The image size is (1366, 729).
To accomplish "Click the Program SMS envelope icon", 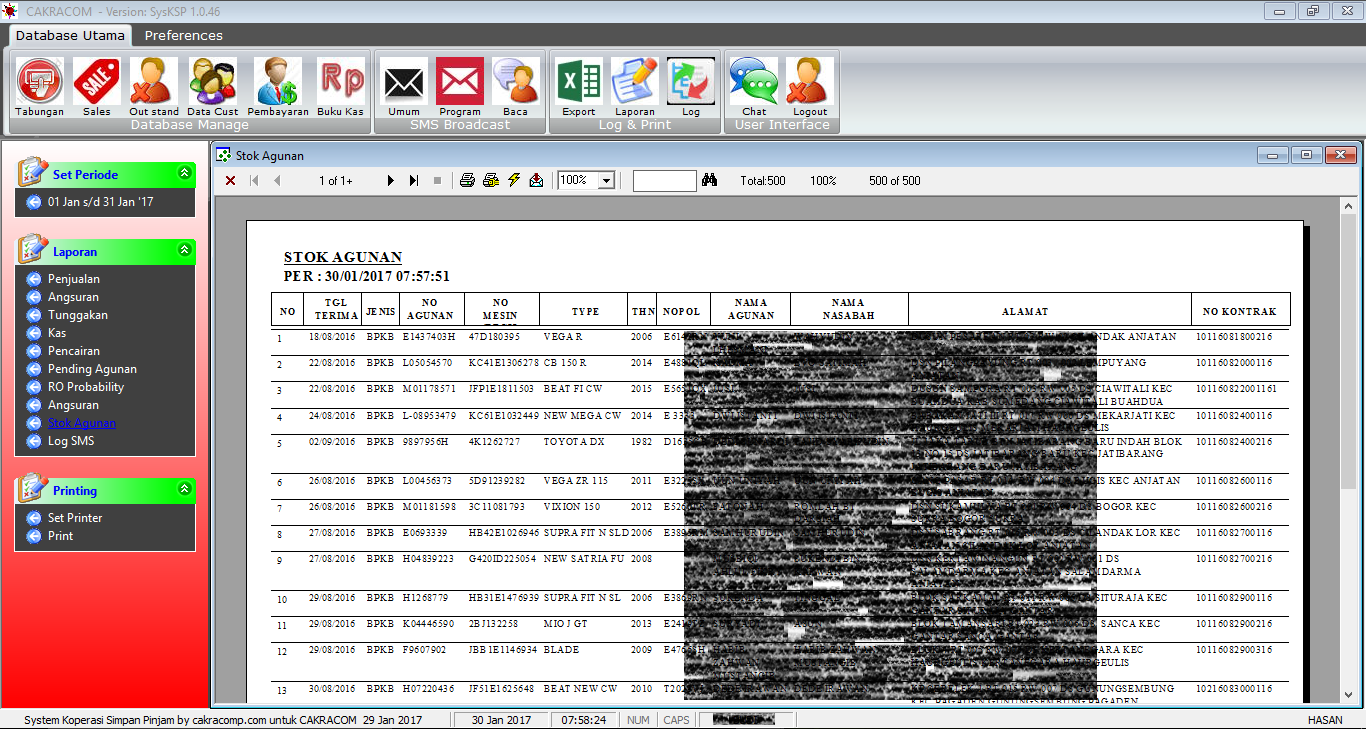I will coord(460,82).
